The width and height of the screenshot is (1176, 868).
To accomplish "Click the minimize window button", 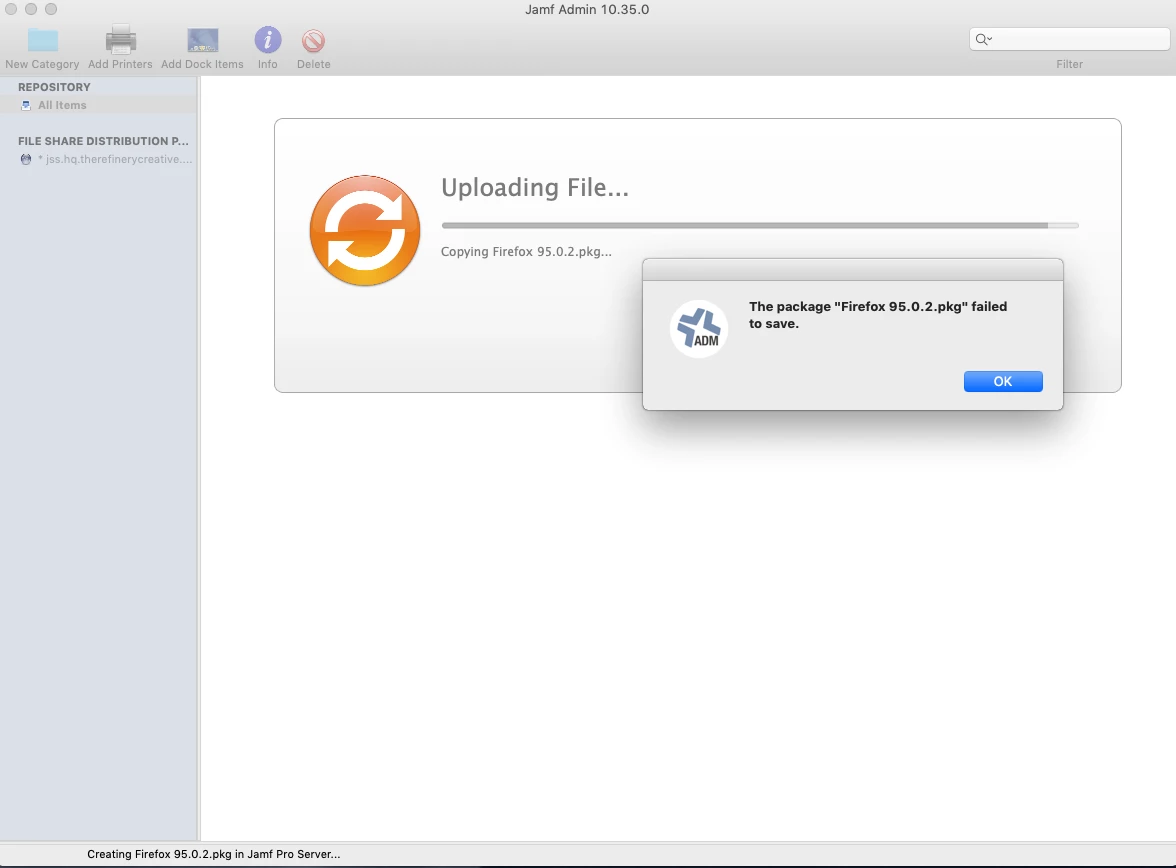I will [31, 9].
